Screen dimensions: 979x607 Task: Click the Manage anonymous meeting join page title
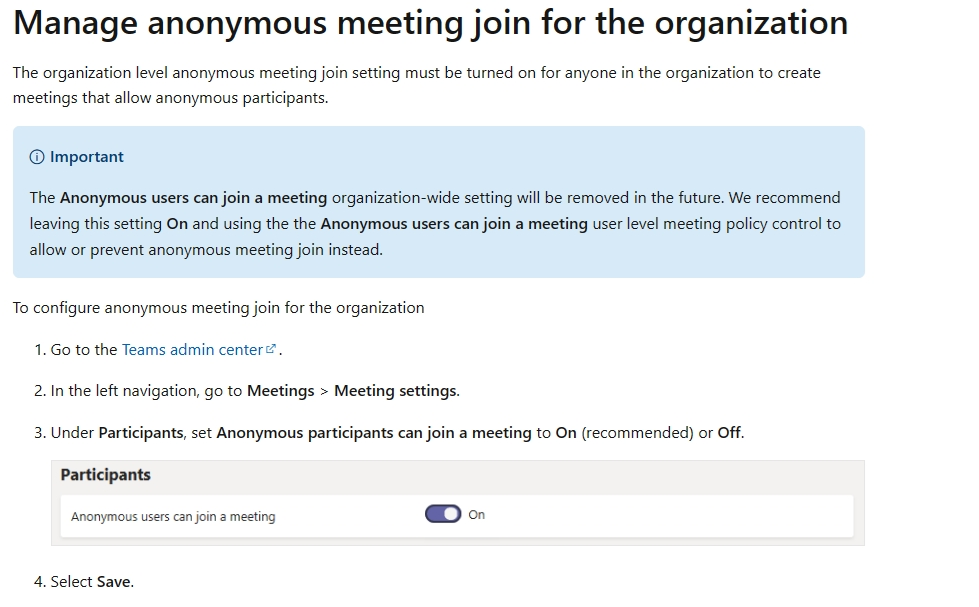[x=430, y=23]
